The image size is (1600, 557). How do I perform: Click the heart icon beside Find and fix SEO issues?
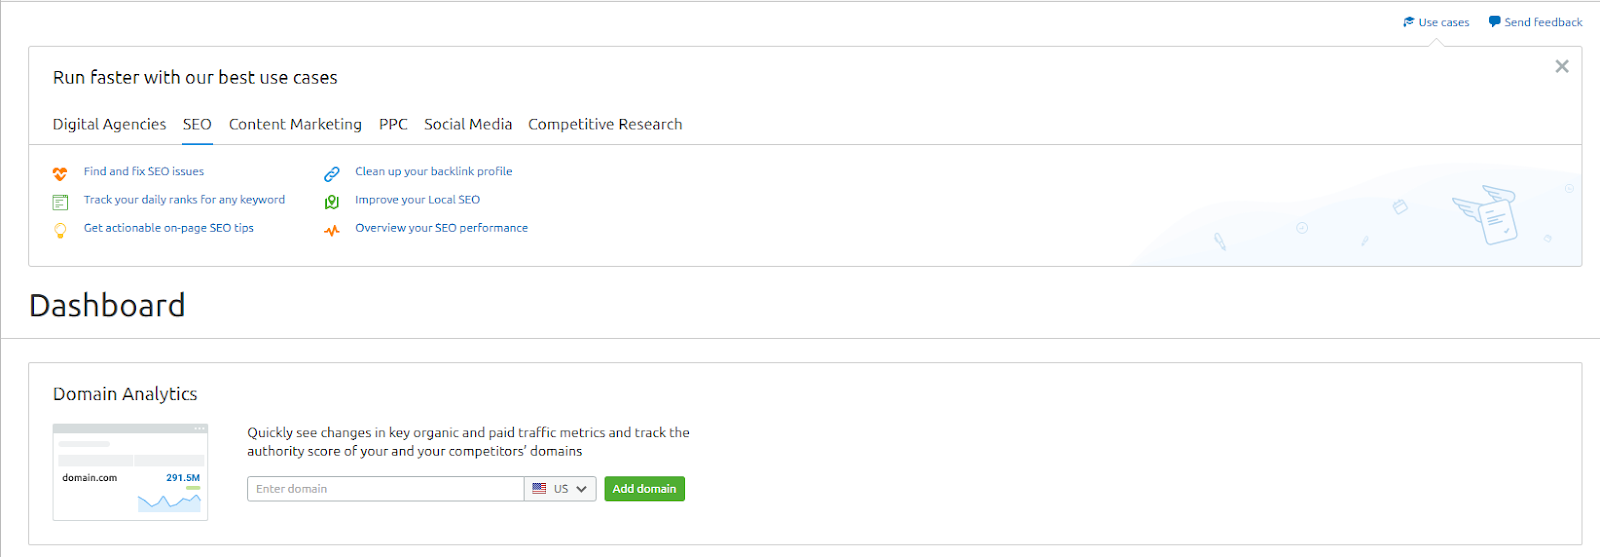coord(60,173)
